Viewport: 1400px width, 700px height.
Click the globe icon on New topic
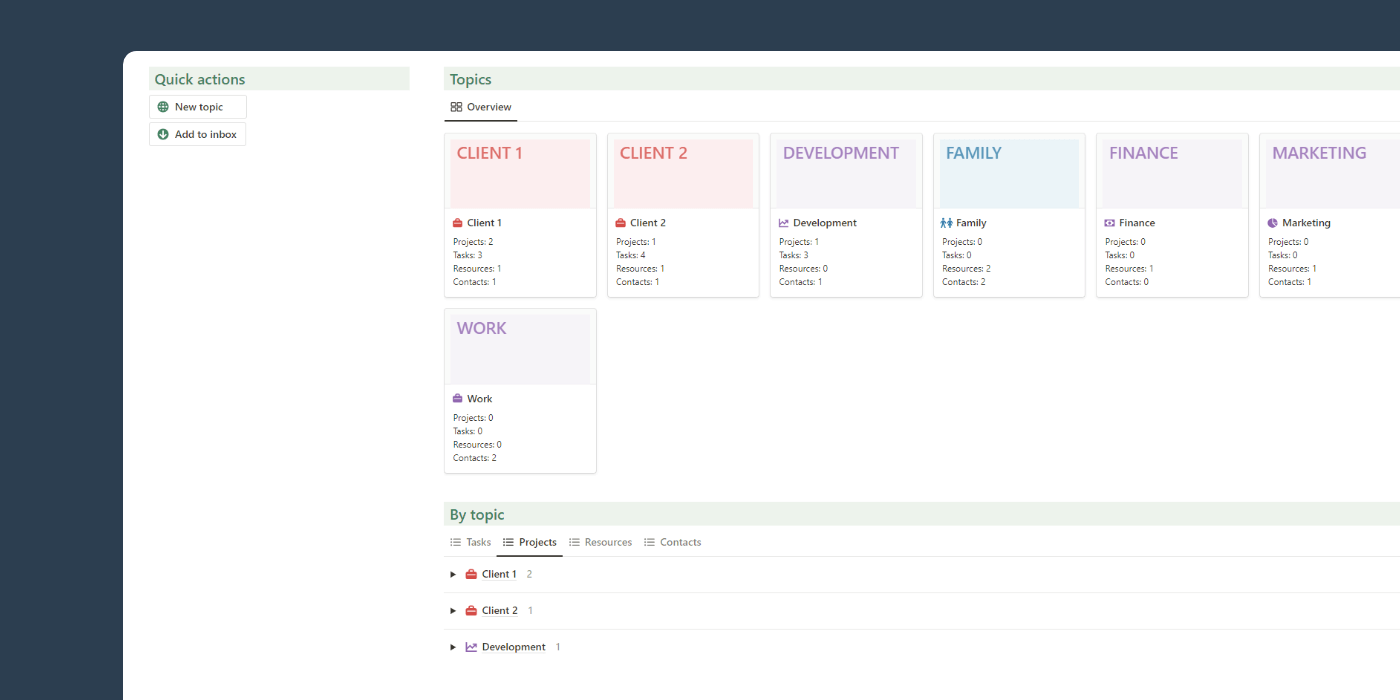tap(163, 107)
